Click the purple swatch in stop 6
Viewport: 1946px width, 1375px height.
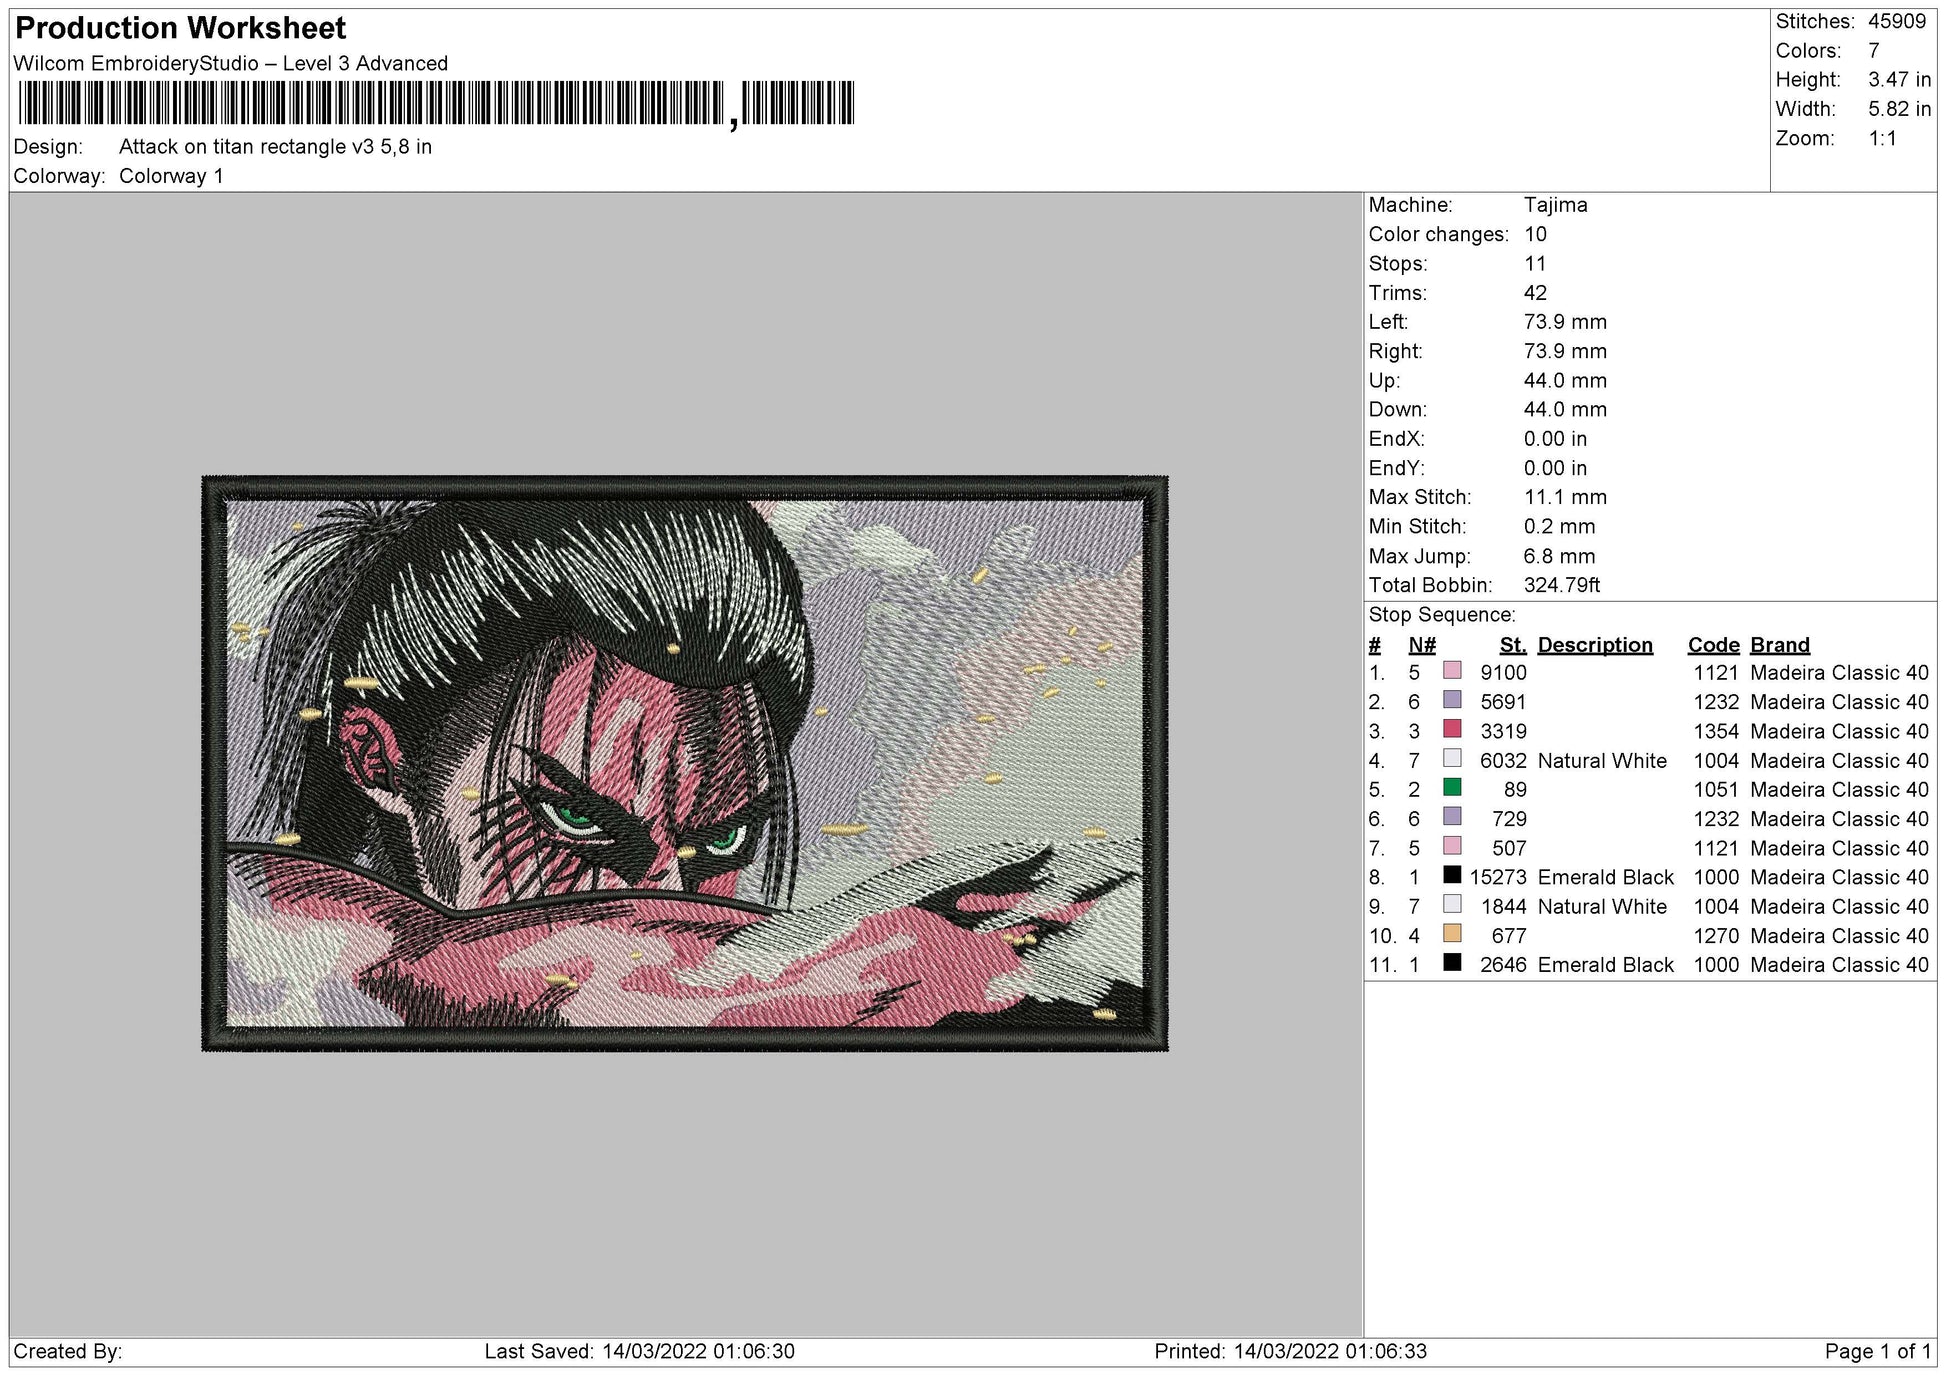click(1452, 816)
